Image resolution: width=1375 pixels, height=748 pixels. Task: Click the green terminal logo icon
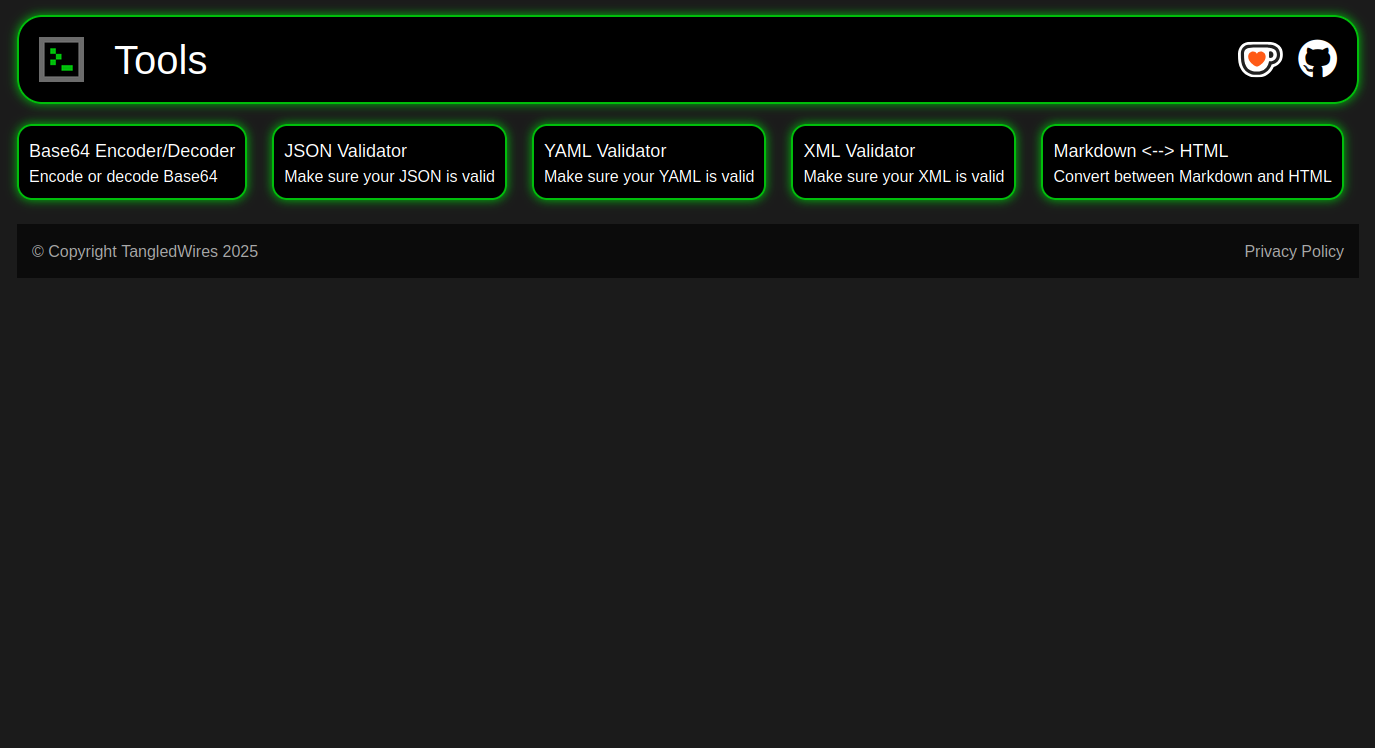tap(61, 59)
